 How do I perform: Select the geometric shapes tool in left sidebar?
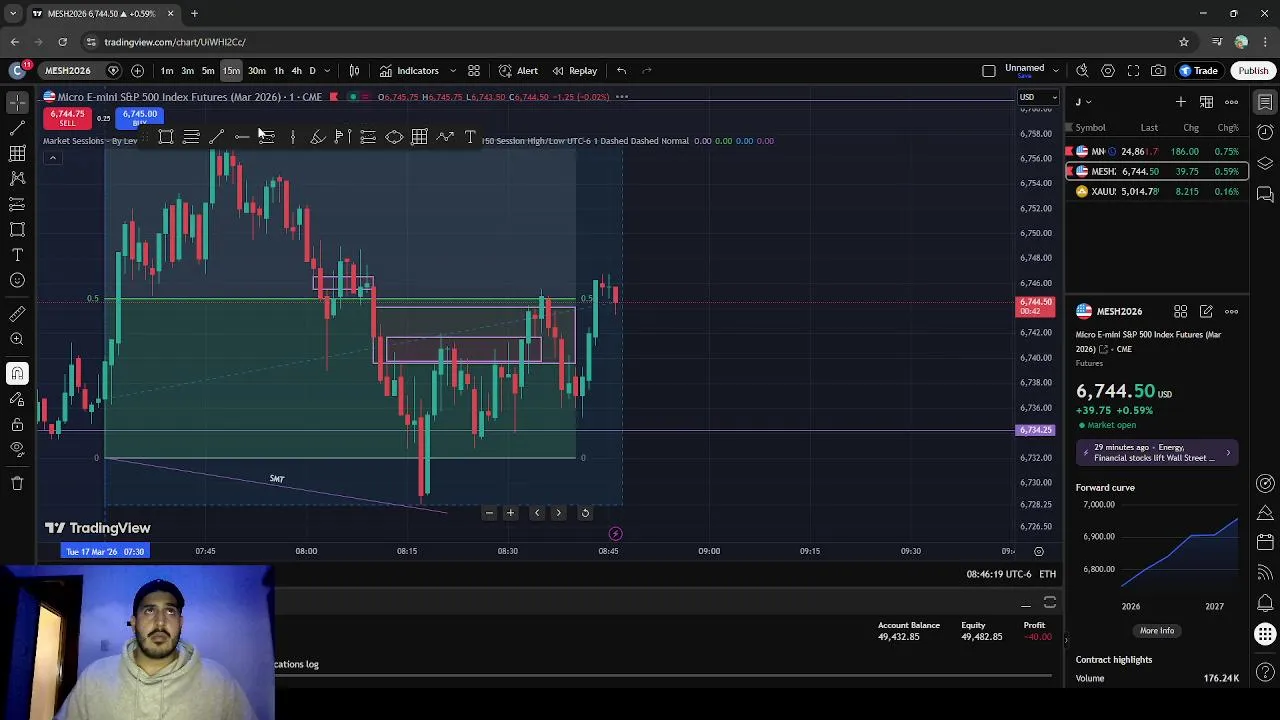[x=17, y=229]
